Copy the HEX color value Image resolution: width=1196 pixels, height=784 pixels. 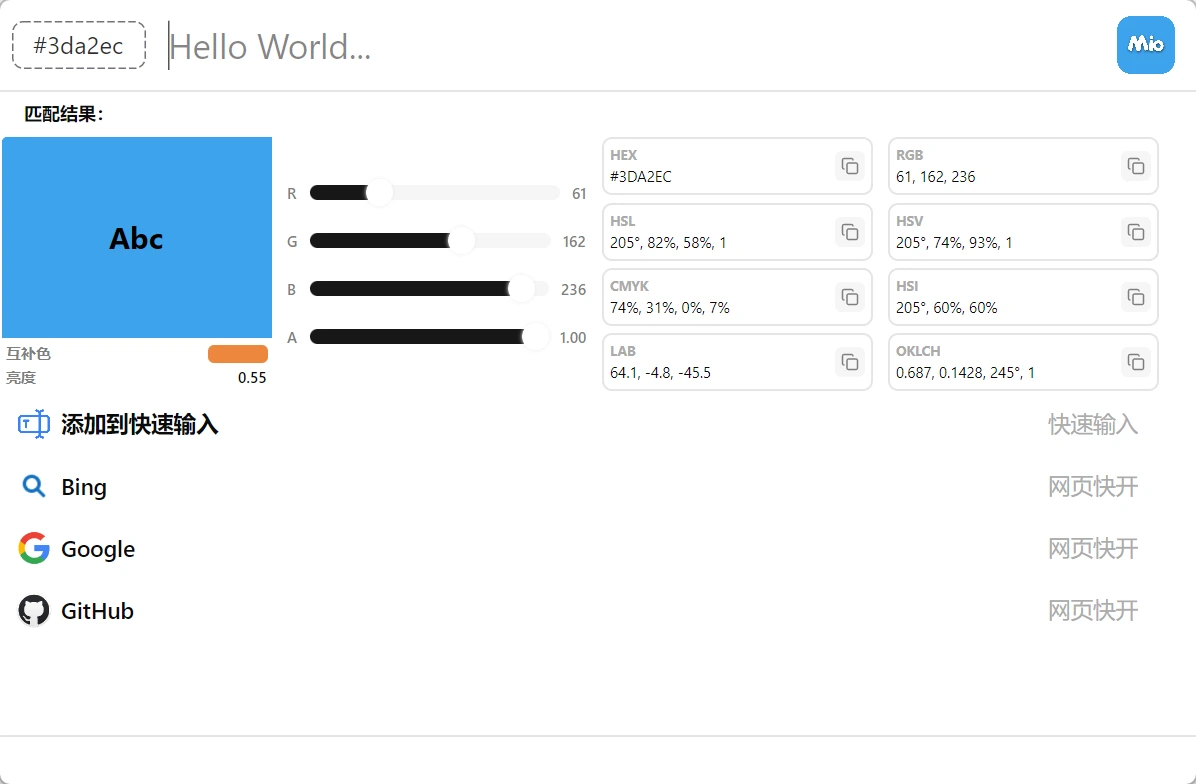849,166
